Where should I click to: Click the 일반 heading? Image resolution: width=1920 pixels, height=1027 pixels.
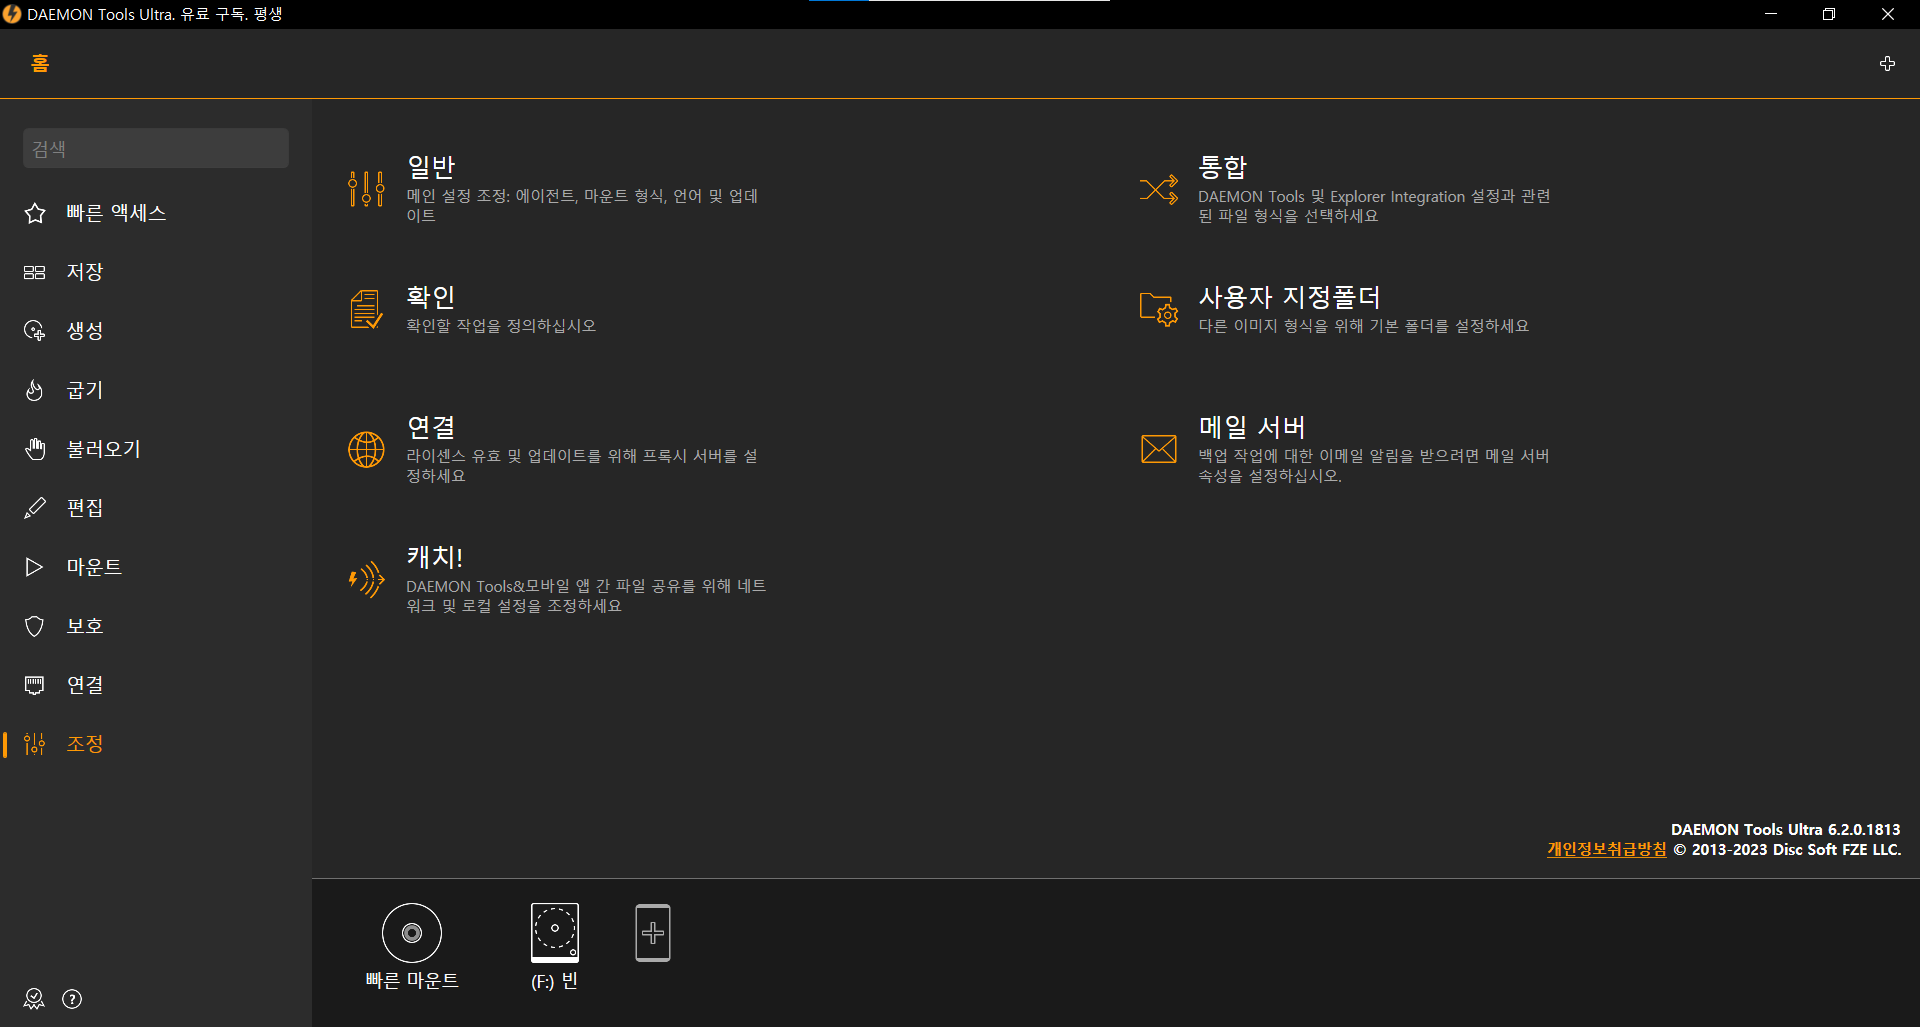(x=431, y=167)
